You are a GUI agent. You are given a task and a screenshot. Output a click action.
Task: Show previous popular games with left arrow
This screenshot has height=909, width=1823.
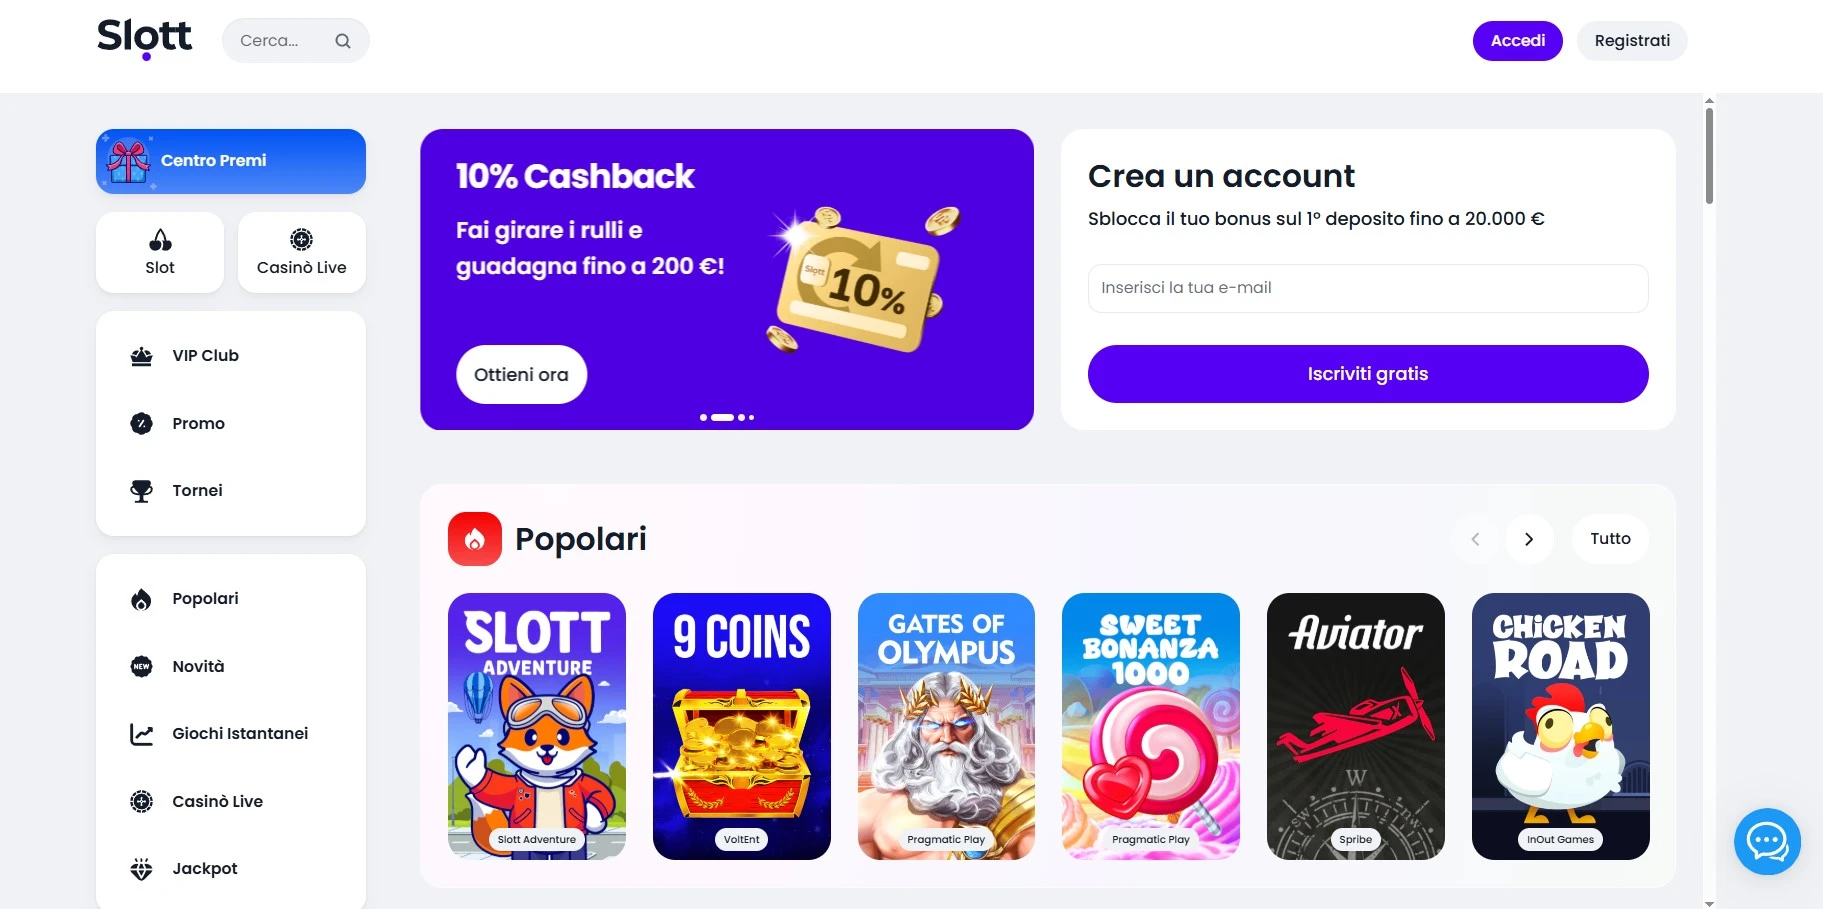click(x=1475, y=539)
